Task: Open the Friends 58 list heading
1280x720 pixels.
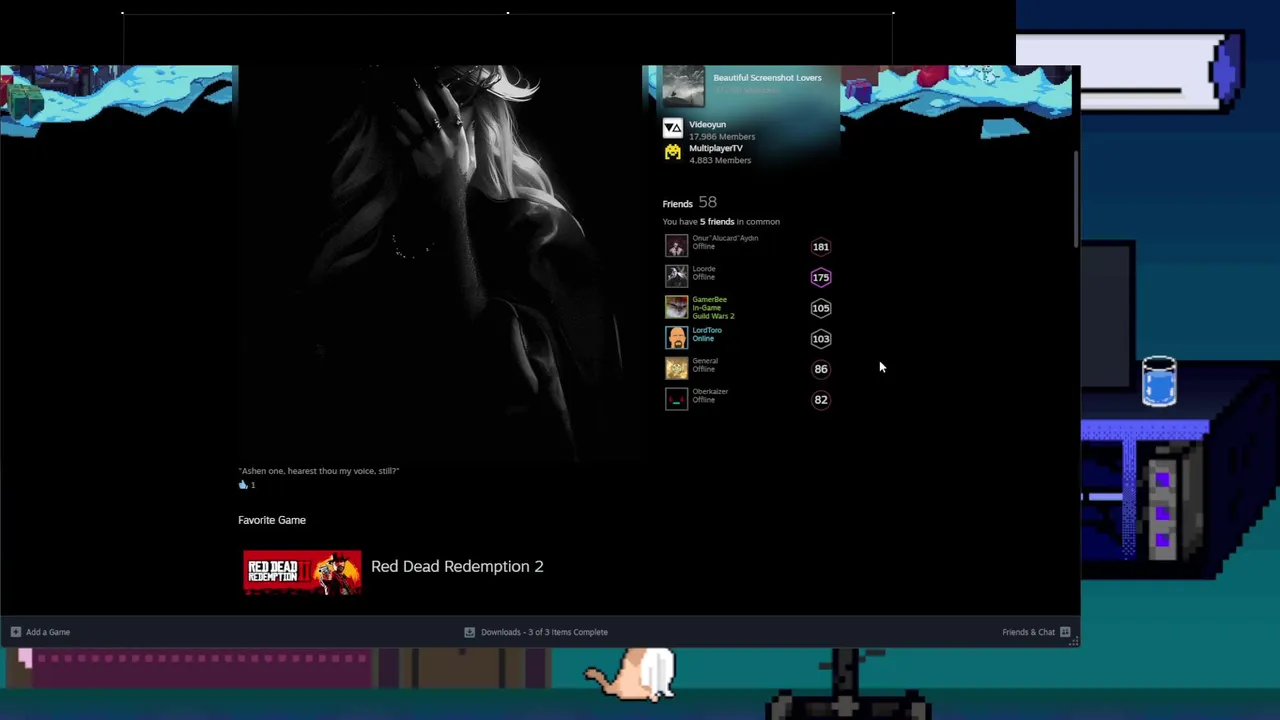Action: 689,203
